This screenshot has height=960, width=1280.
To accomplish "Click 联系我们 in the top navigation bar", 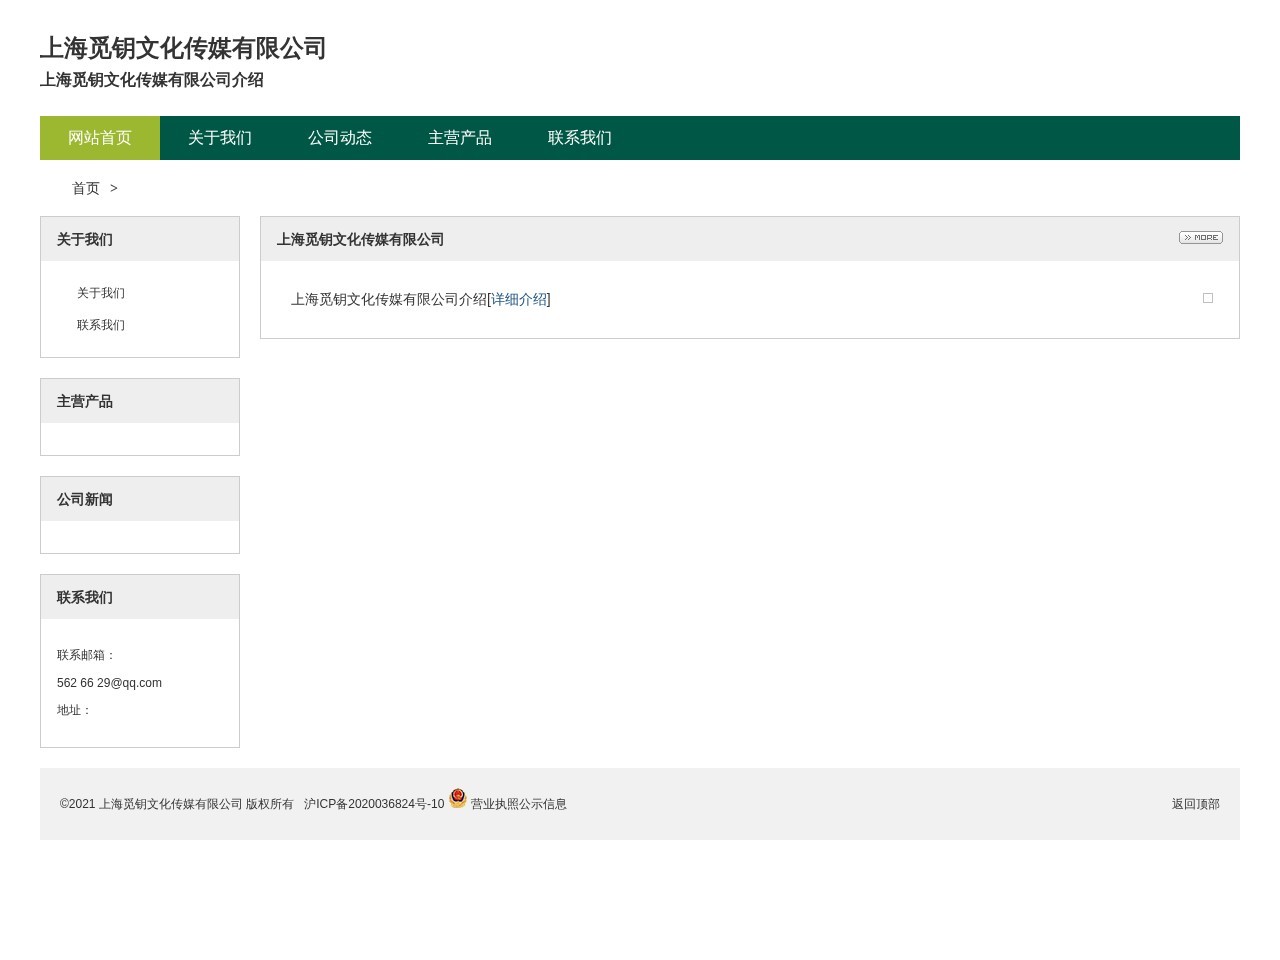I will (580, 138).
